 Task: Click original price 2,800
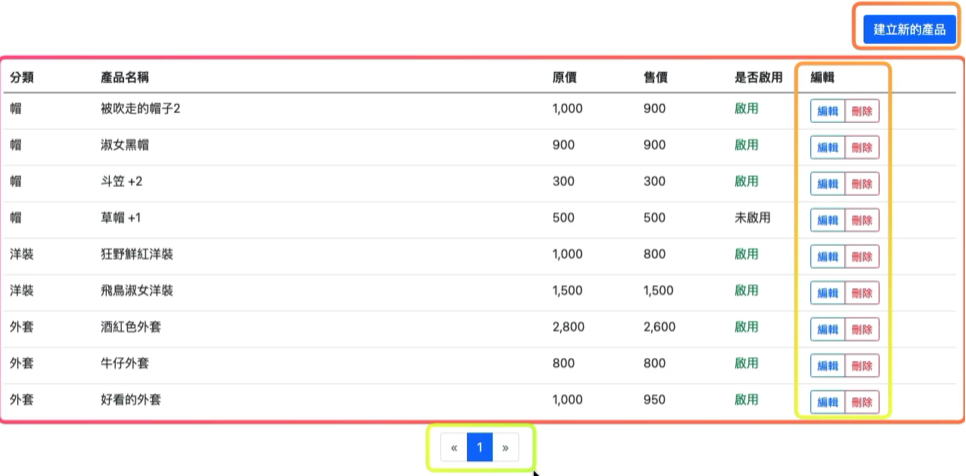coord(568,327)
